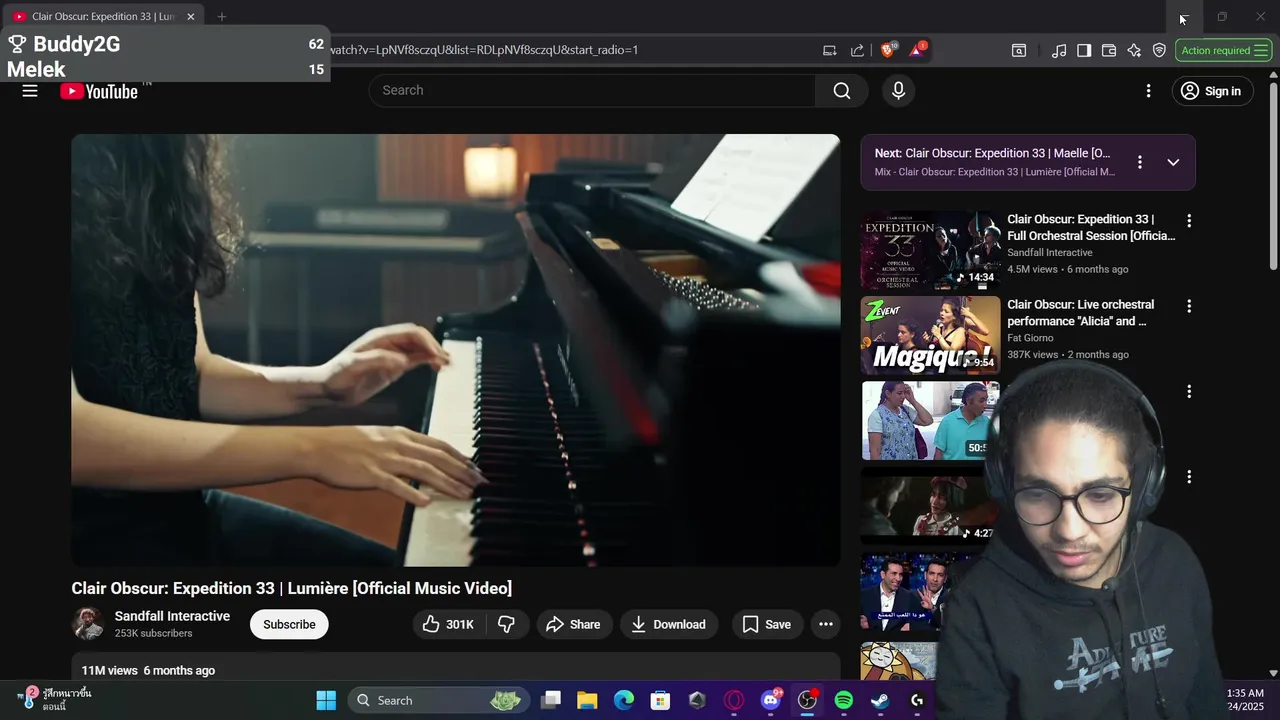Open Task View in taskbar
1280x720 pixels.
(x=551, y=700)
